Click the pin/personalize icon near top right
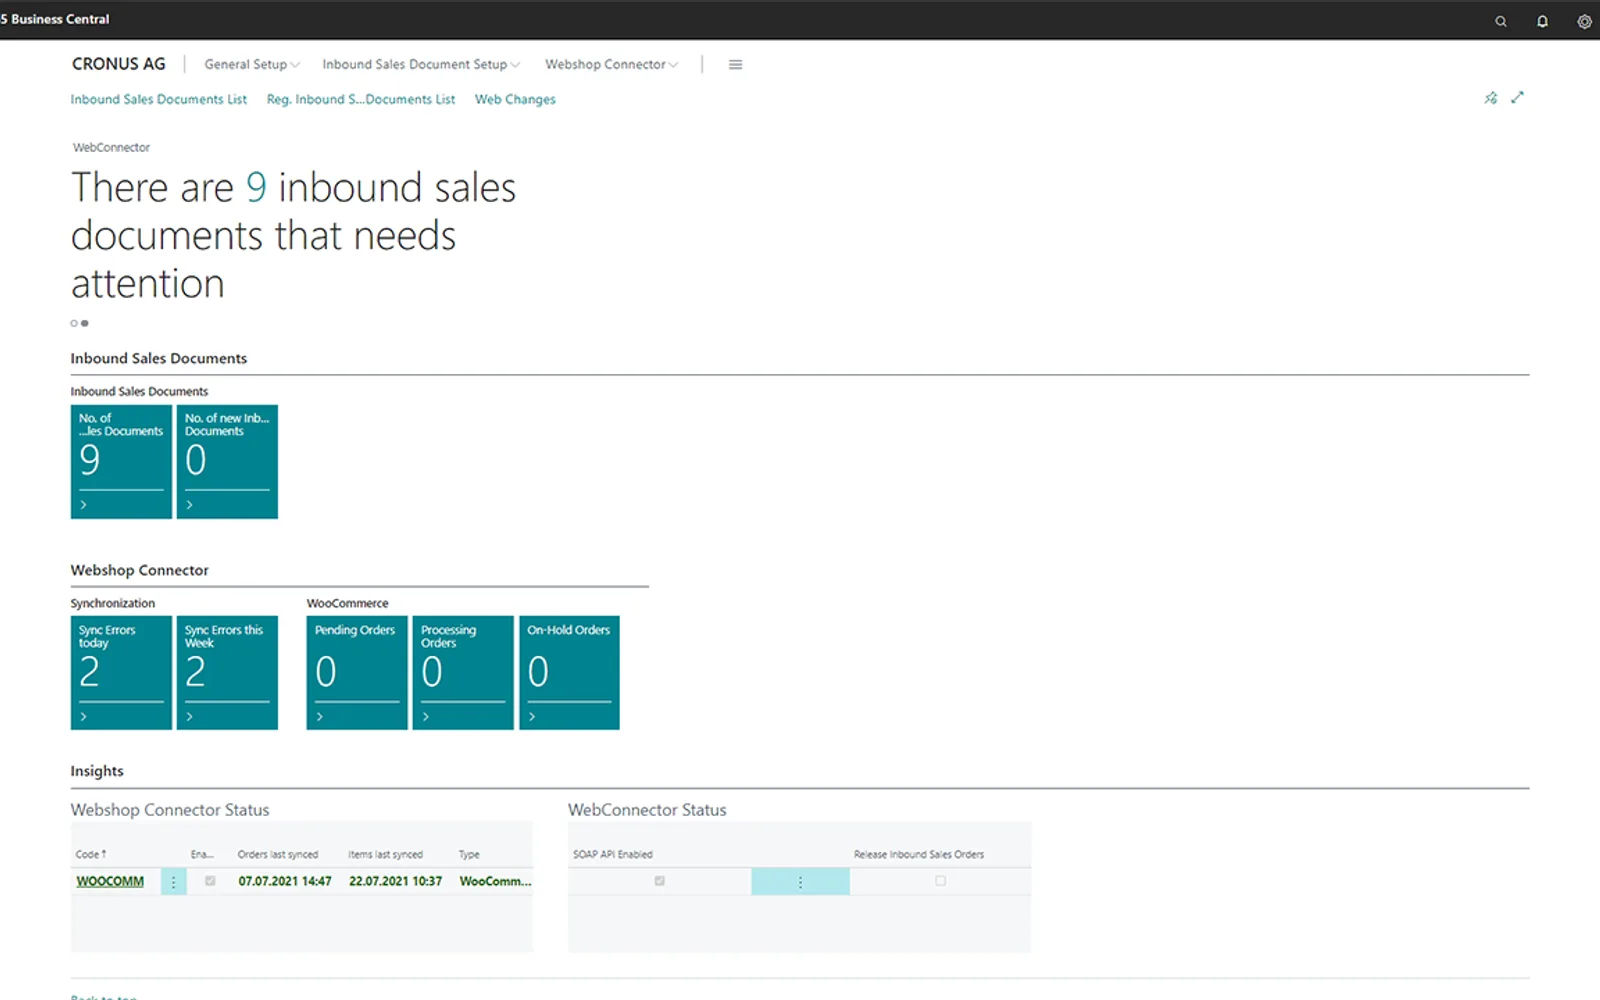The height and width of the screenshot is (1000, 1600). click(x=1491, y=98)
